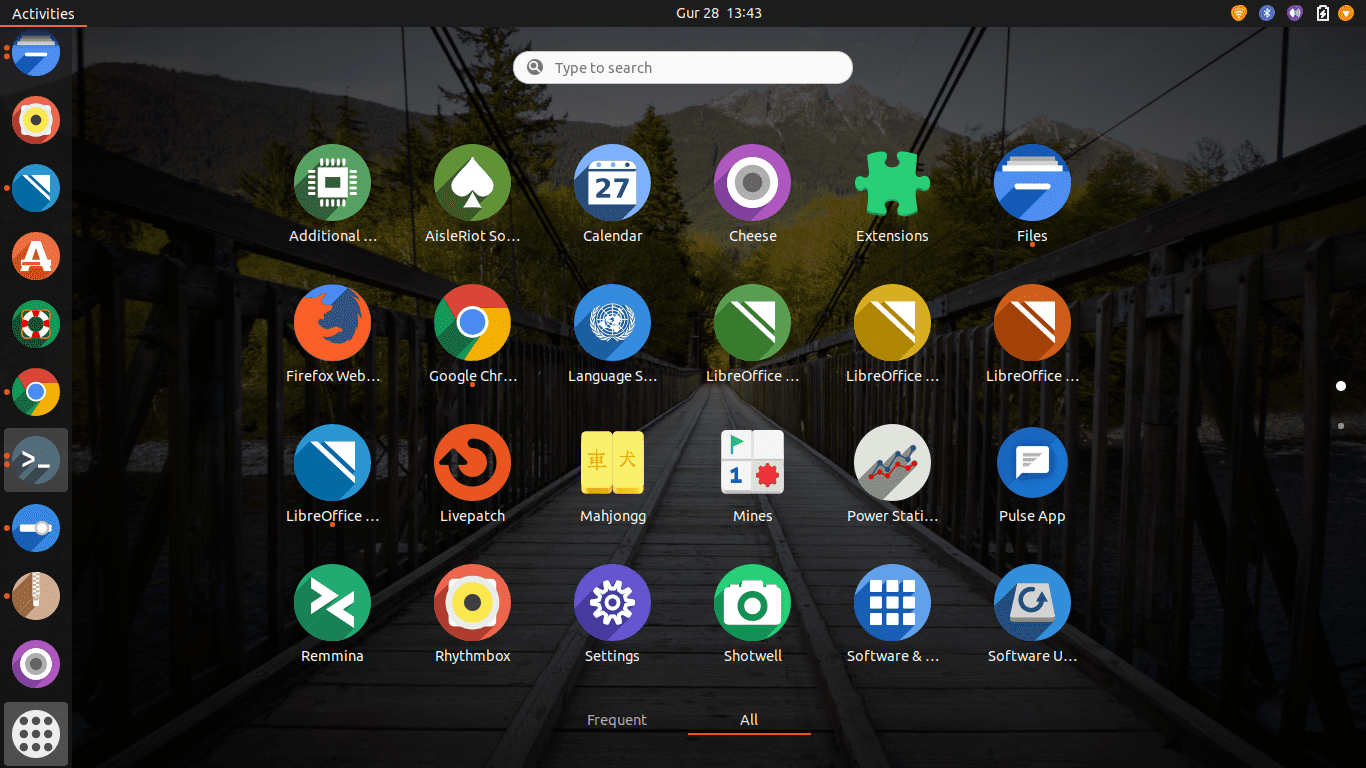Open the blue LibreOffice icon in dock
The width and height of the screenshot is (1366, 768).
(x=36, y=188)
